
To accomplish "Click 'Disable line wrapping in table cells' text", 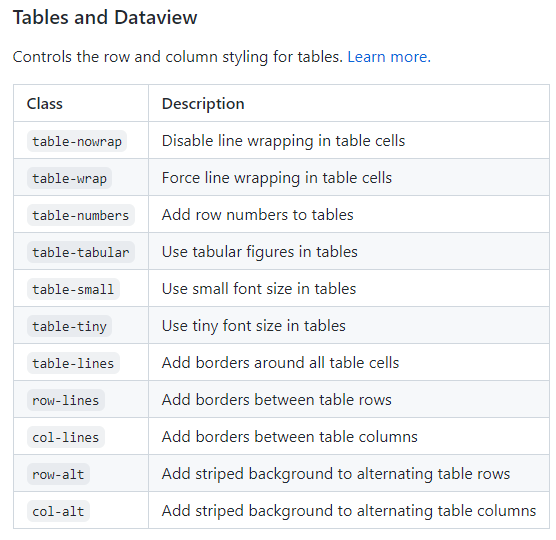I will [283, 141].
